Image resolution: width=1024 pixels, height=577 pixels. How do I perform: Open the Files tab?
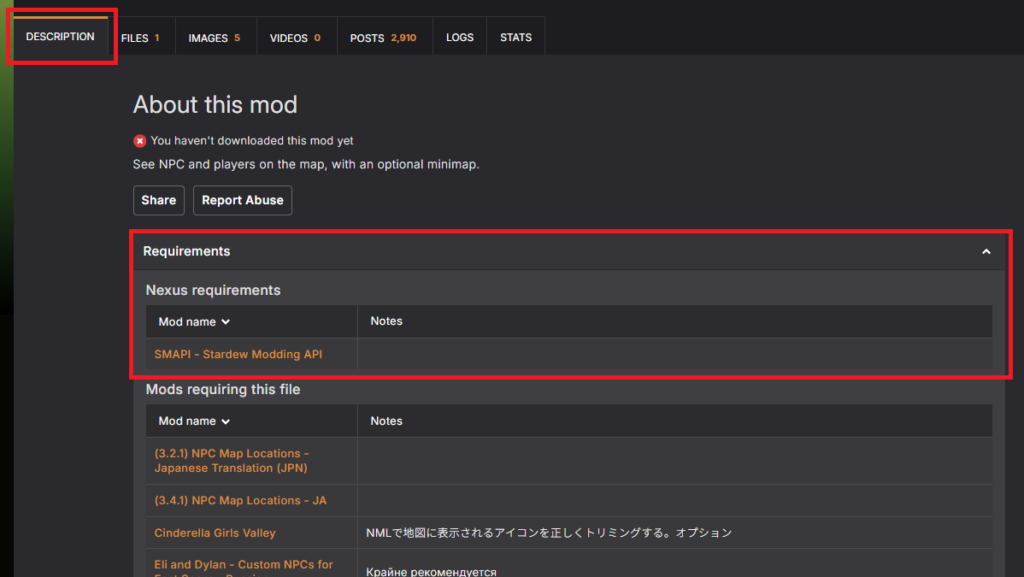pos(140,38)
